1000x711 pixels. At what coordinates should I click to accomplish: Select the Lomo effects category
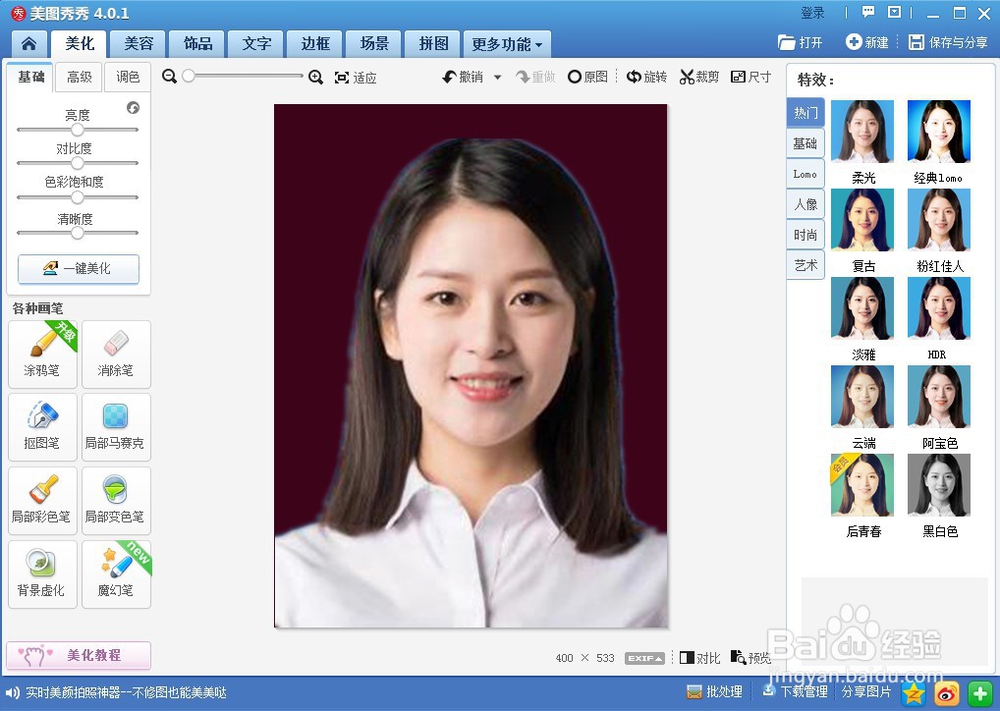(805, 174)
